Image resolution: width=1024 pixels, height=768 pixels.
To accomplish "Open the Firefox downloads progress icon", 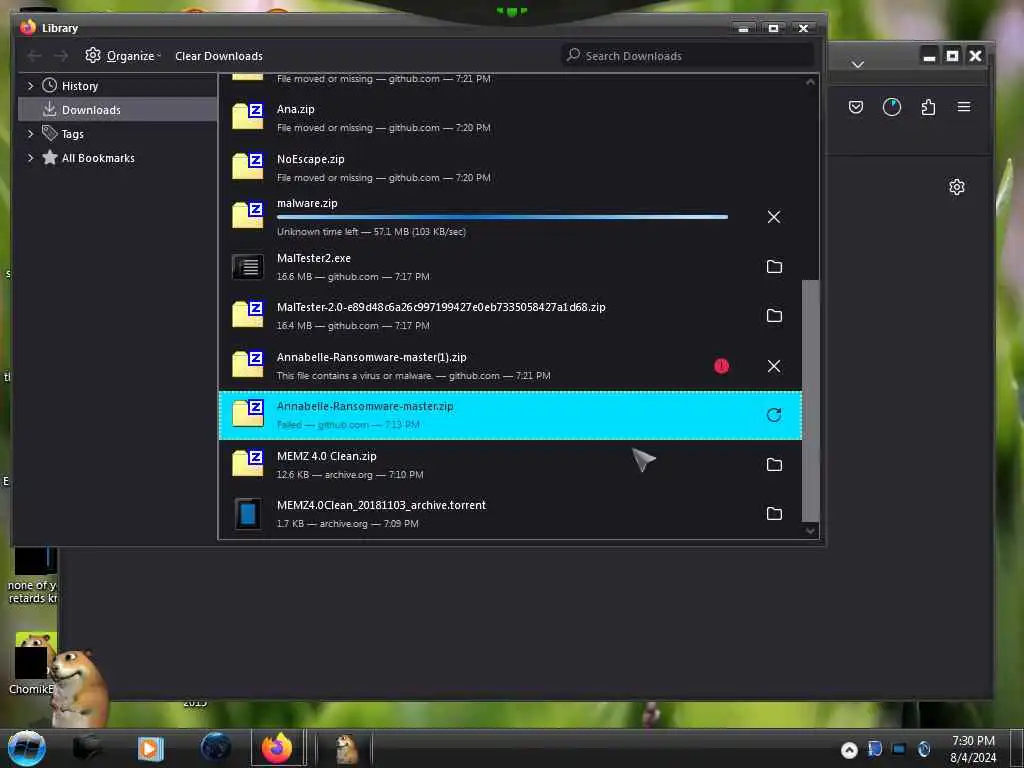I will point(891,107).
